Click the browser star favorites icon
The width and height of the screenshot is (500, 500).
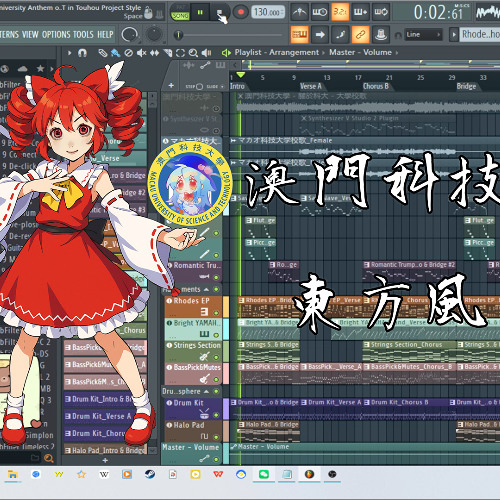coord(40,68)
